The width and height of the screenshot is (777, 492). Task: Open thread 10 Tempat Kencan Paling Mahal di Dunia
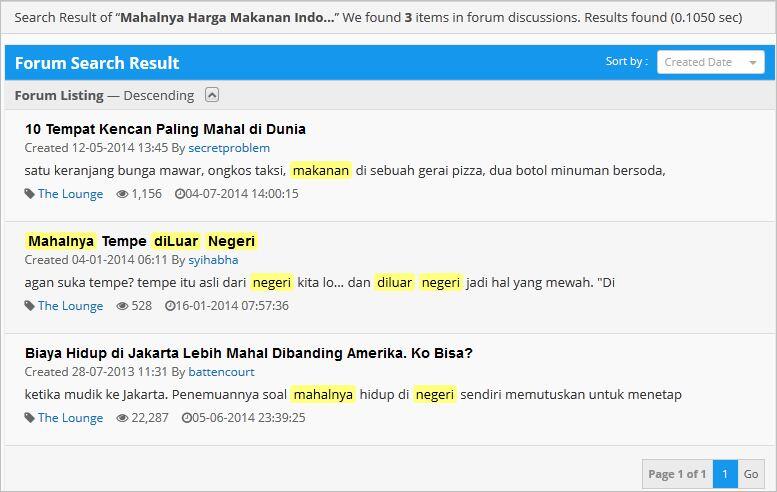(165, 129)
